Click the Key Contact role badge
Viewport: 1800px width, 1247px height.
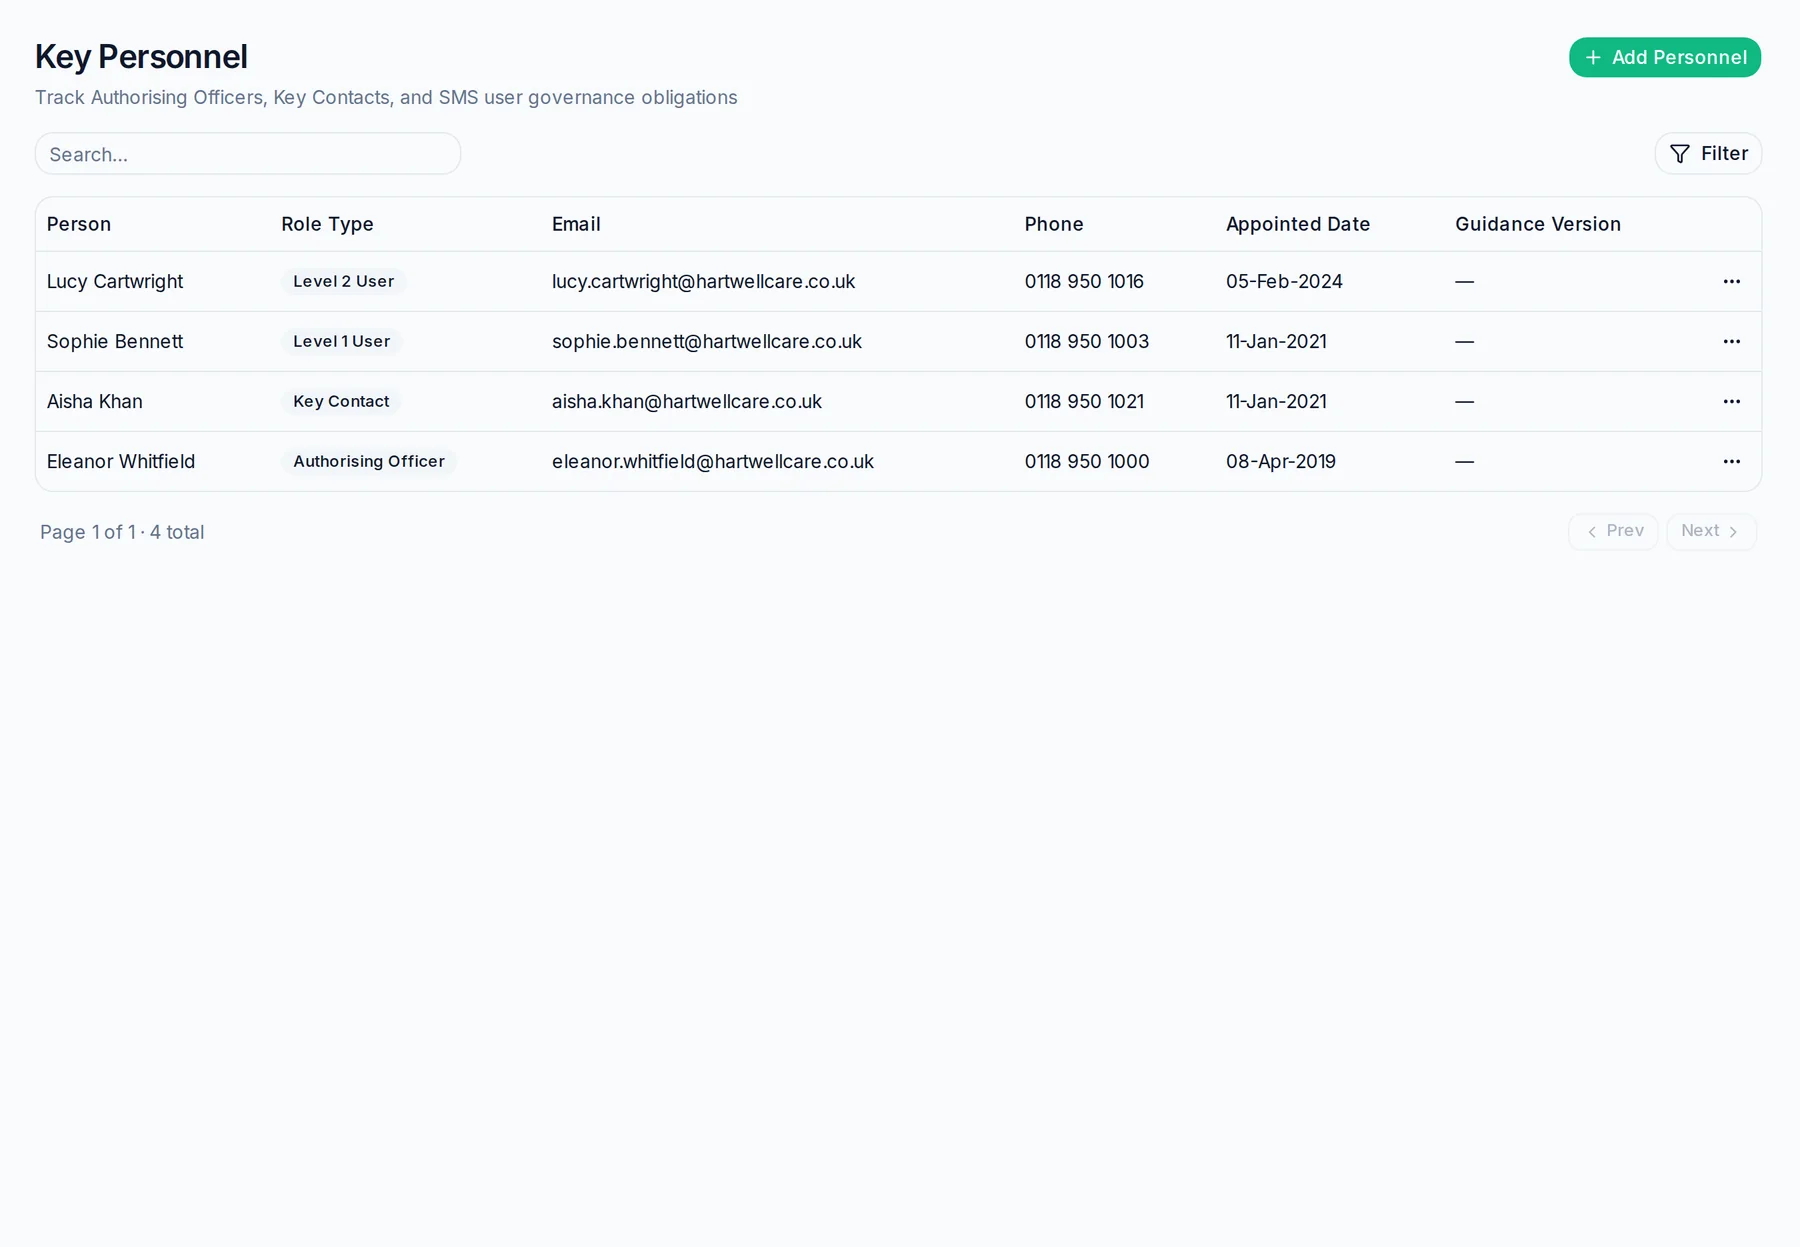[x=341, y=402]
